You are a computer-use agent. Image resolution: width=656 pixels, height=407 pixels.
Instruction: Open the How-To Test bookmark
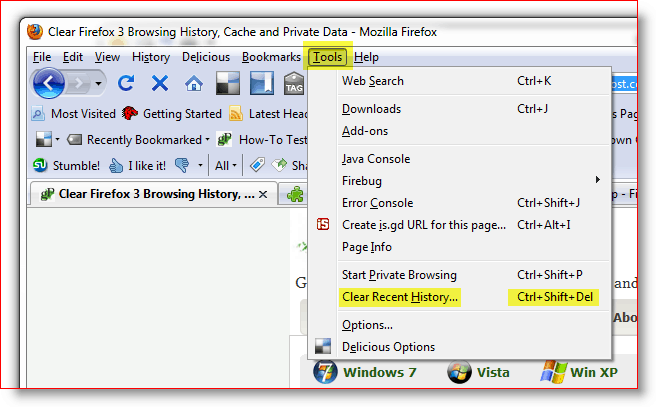[x=262, y=140]
